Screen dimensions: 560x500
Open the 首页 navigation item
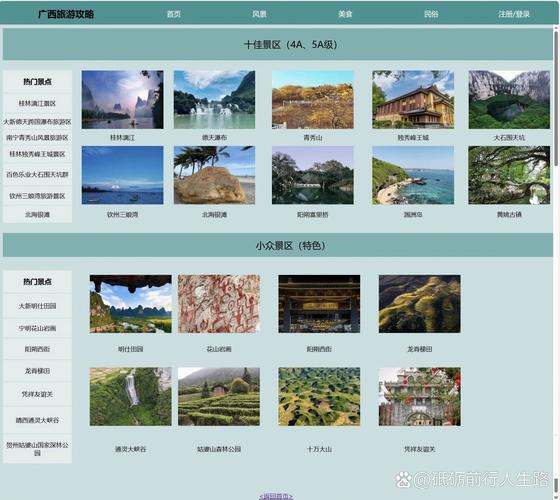(174, 14)
